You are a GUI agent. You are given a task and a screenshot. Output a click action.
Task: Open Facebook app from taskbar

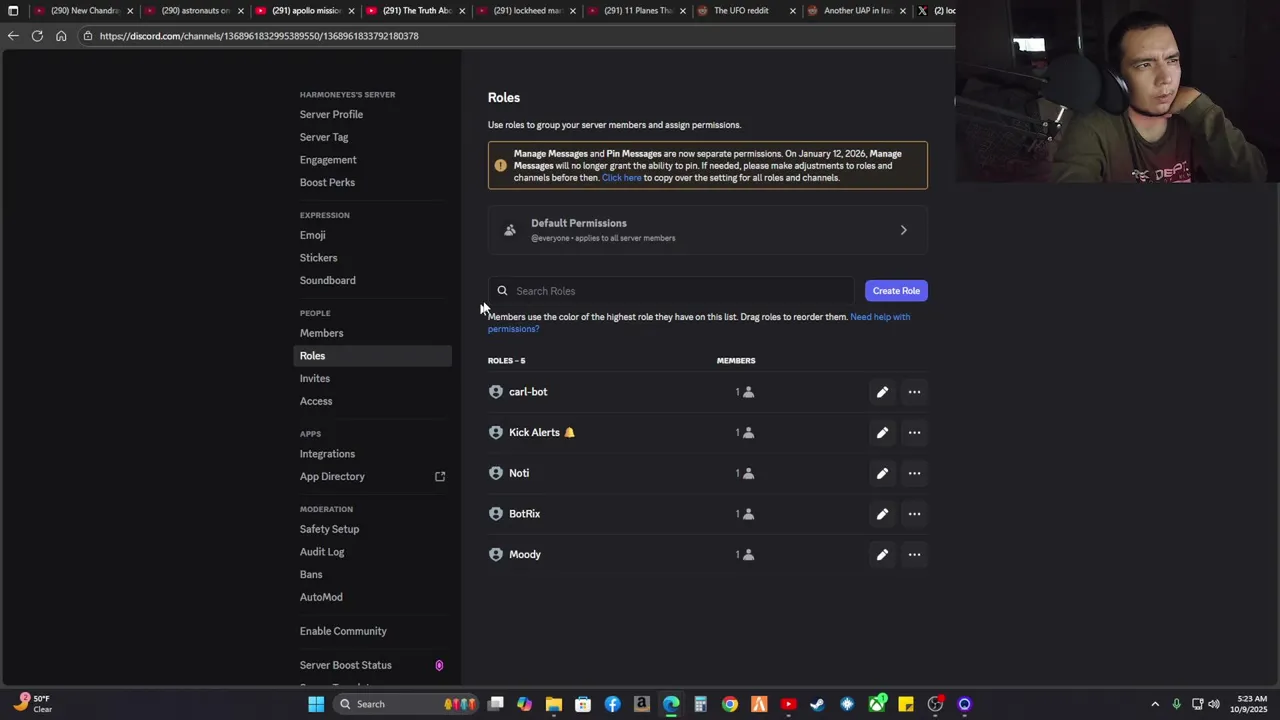pos(612,704)
